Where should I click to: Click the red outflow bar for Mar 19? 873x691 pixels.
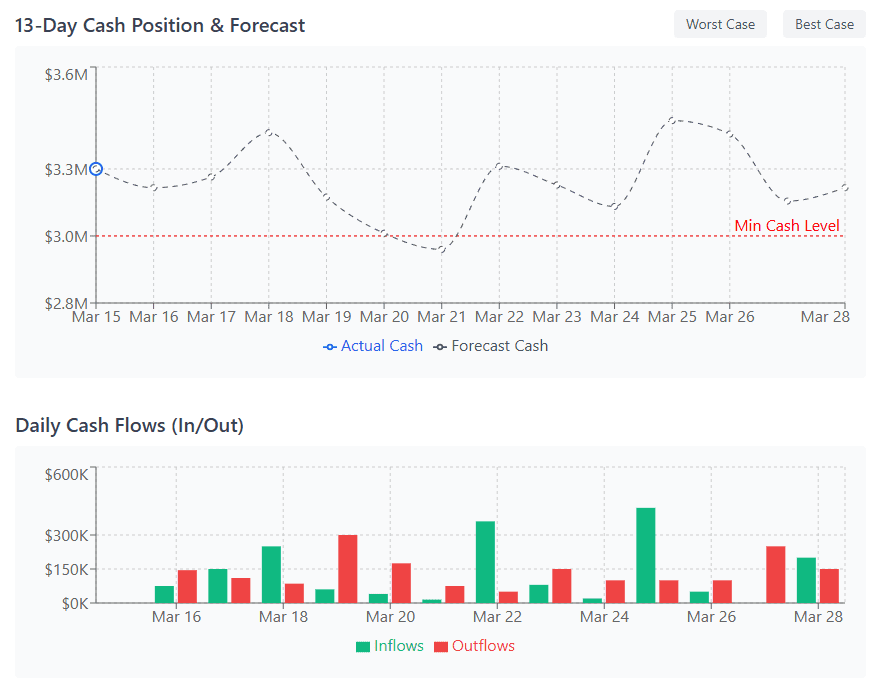tap(348, 569)
